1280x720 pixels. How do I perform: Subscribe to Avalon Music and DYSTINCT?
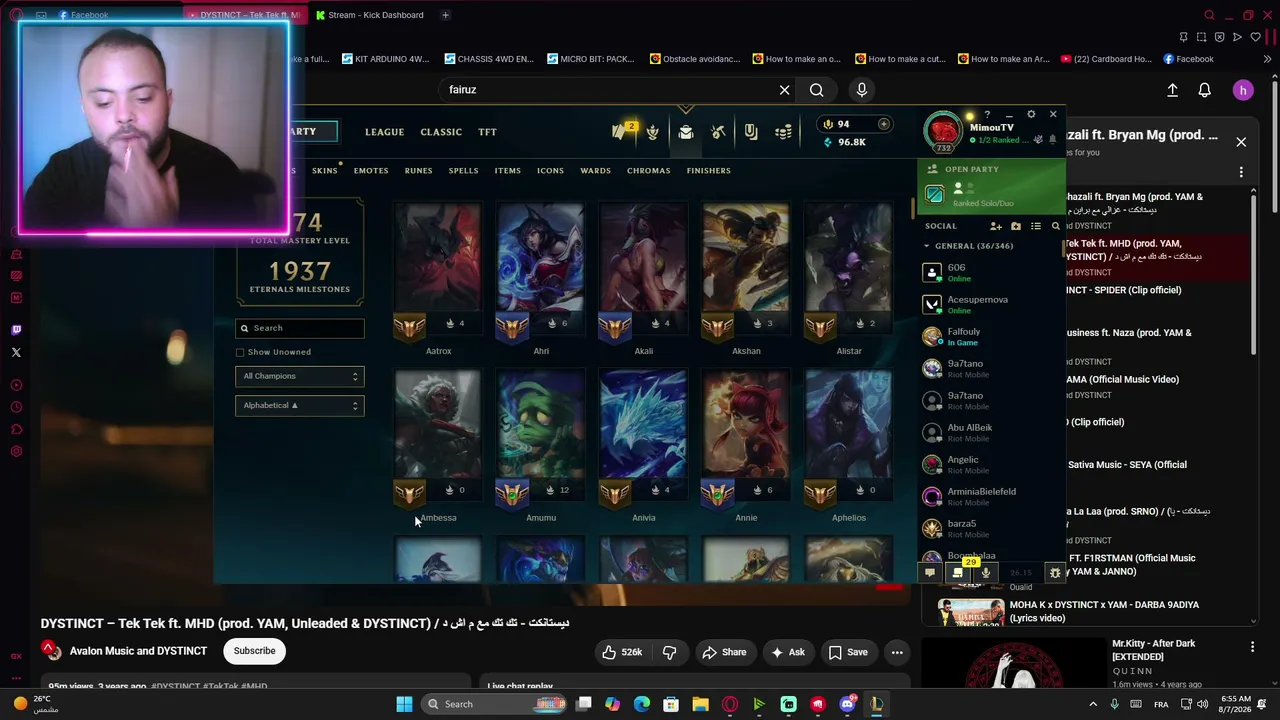pyautogui.click(x=255, y=651)
